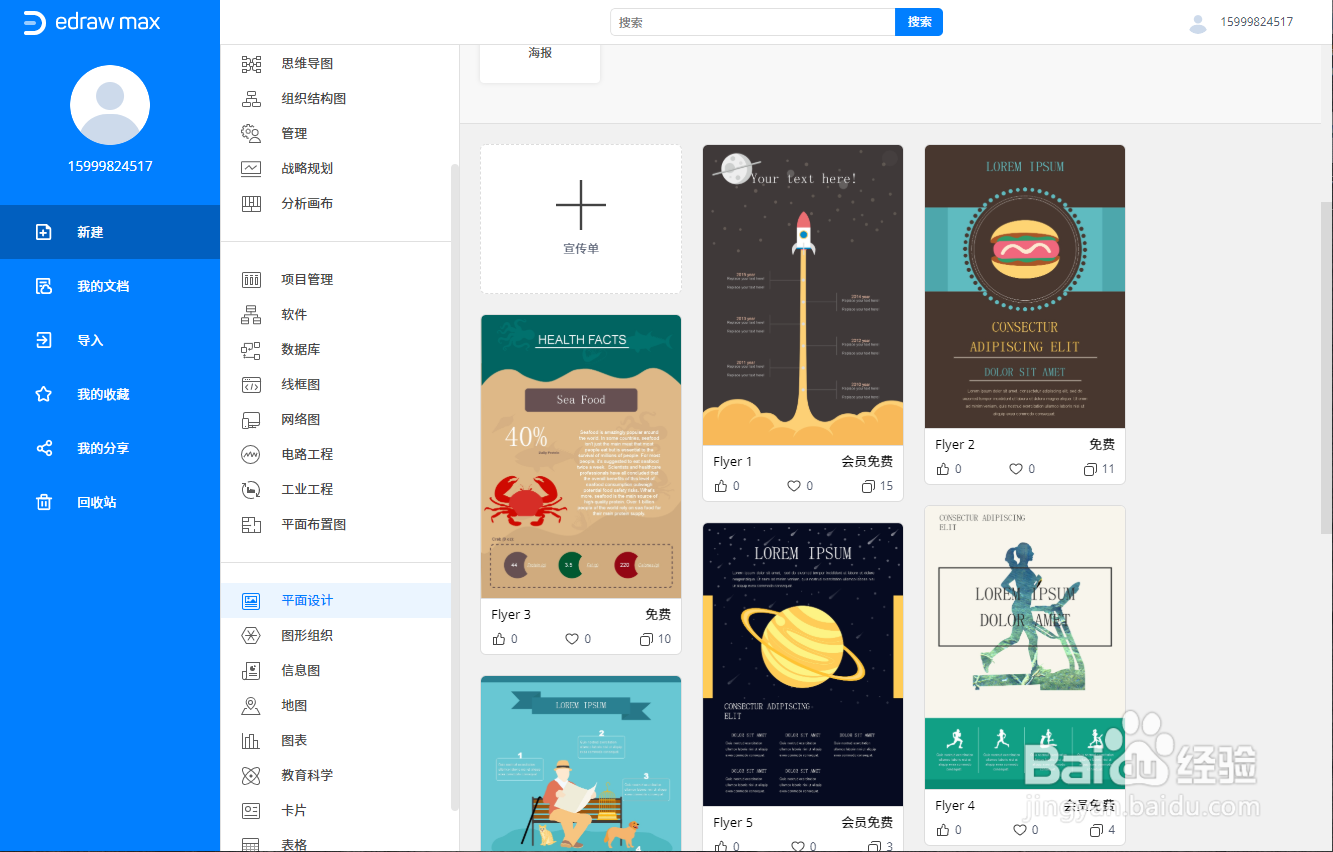Open the Flyer 5 planet template
Image resolution: width=1333 pixels, height=852 pixels.
803,664
